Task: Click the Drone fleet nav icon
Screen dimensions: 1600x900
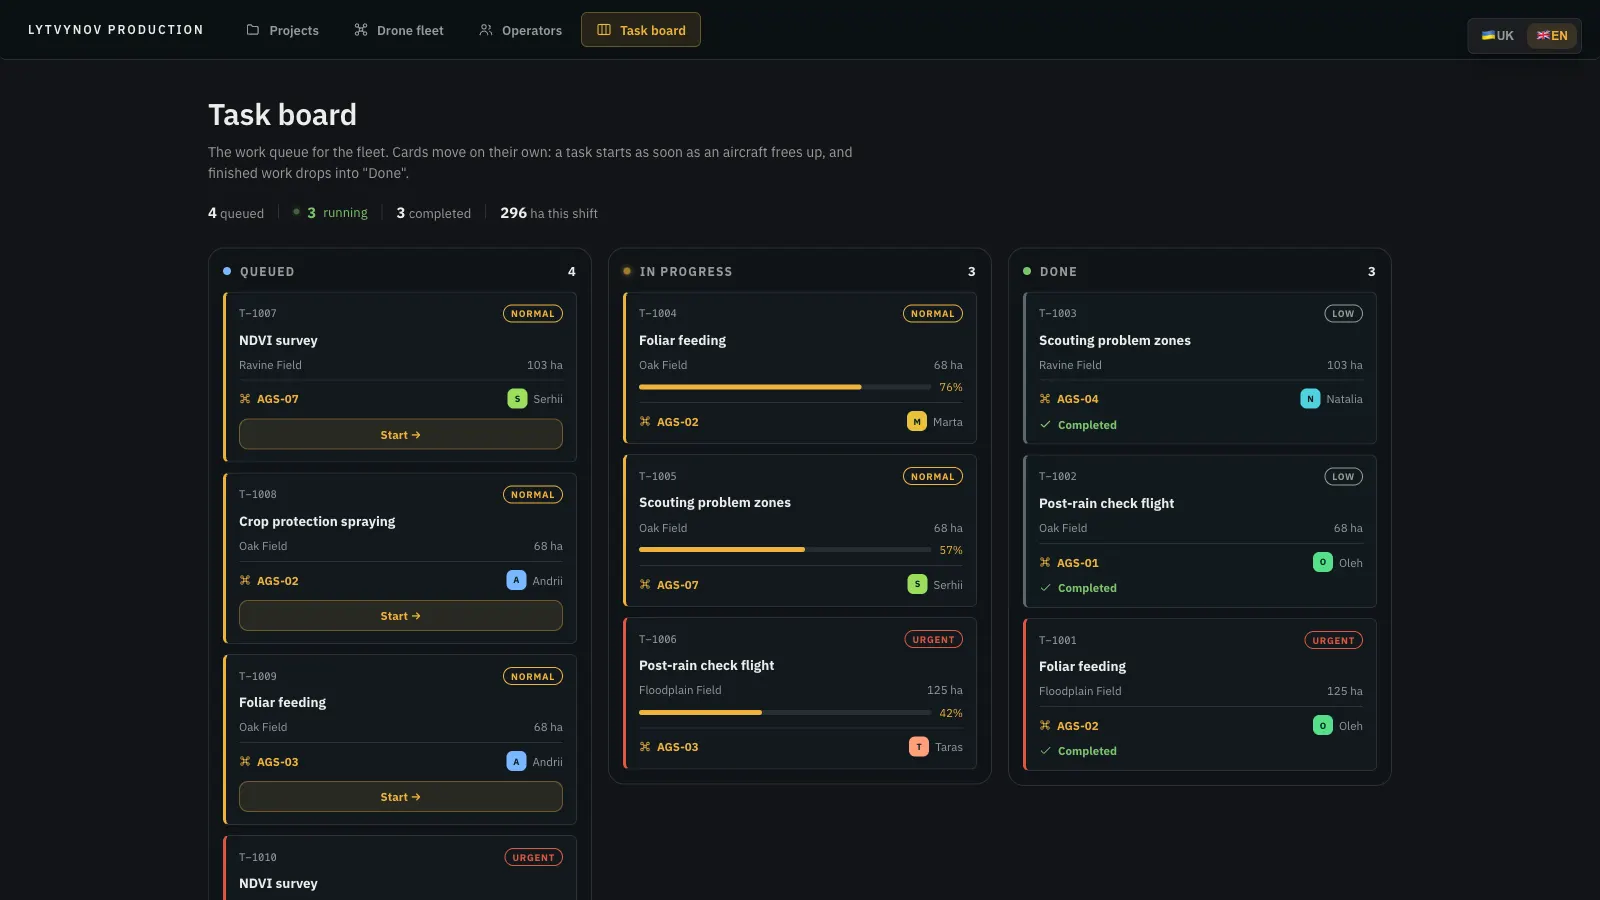Action: (x=361, y=30)
